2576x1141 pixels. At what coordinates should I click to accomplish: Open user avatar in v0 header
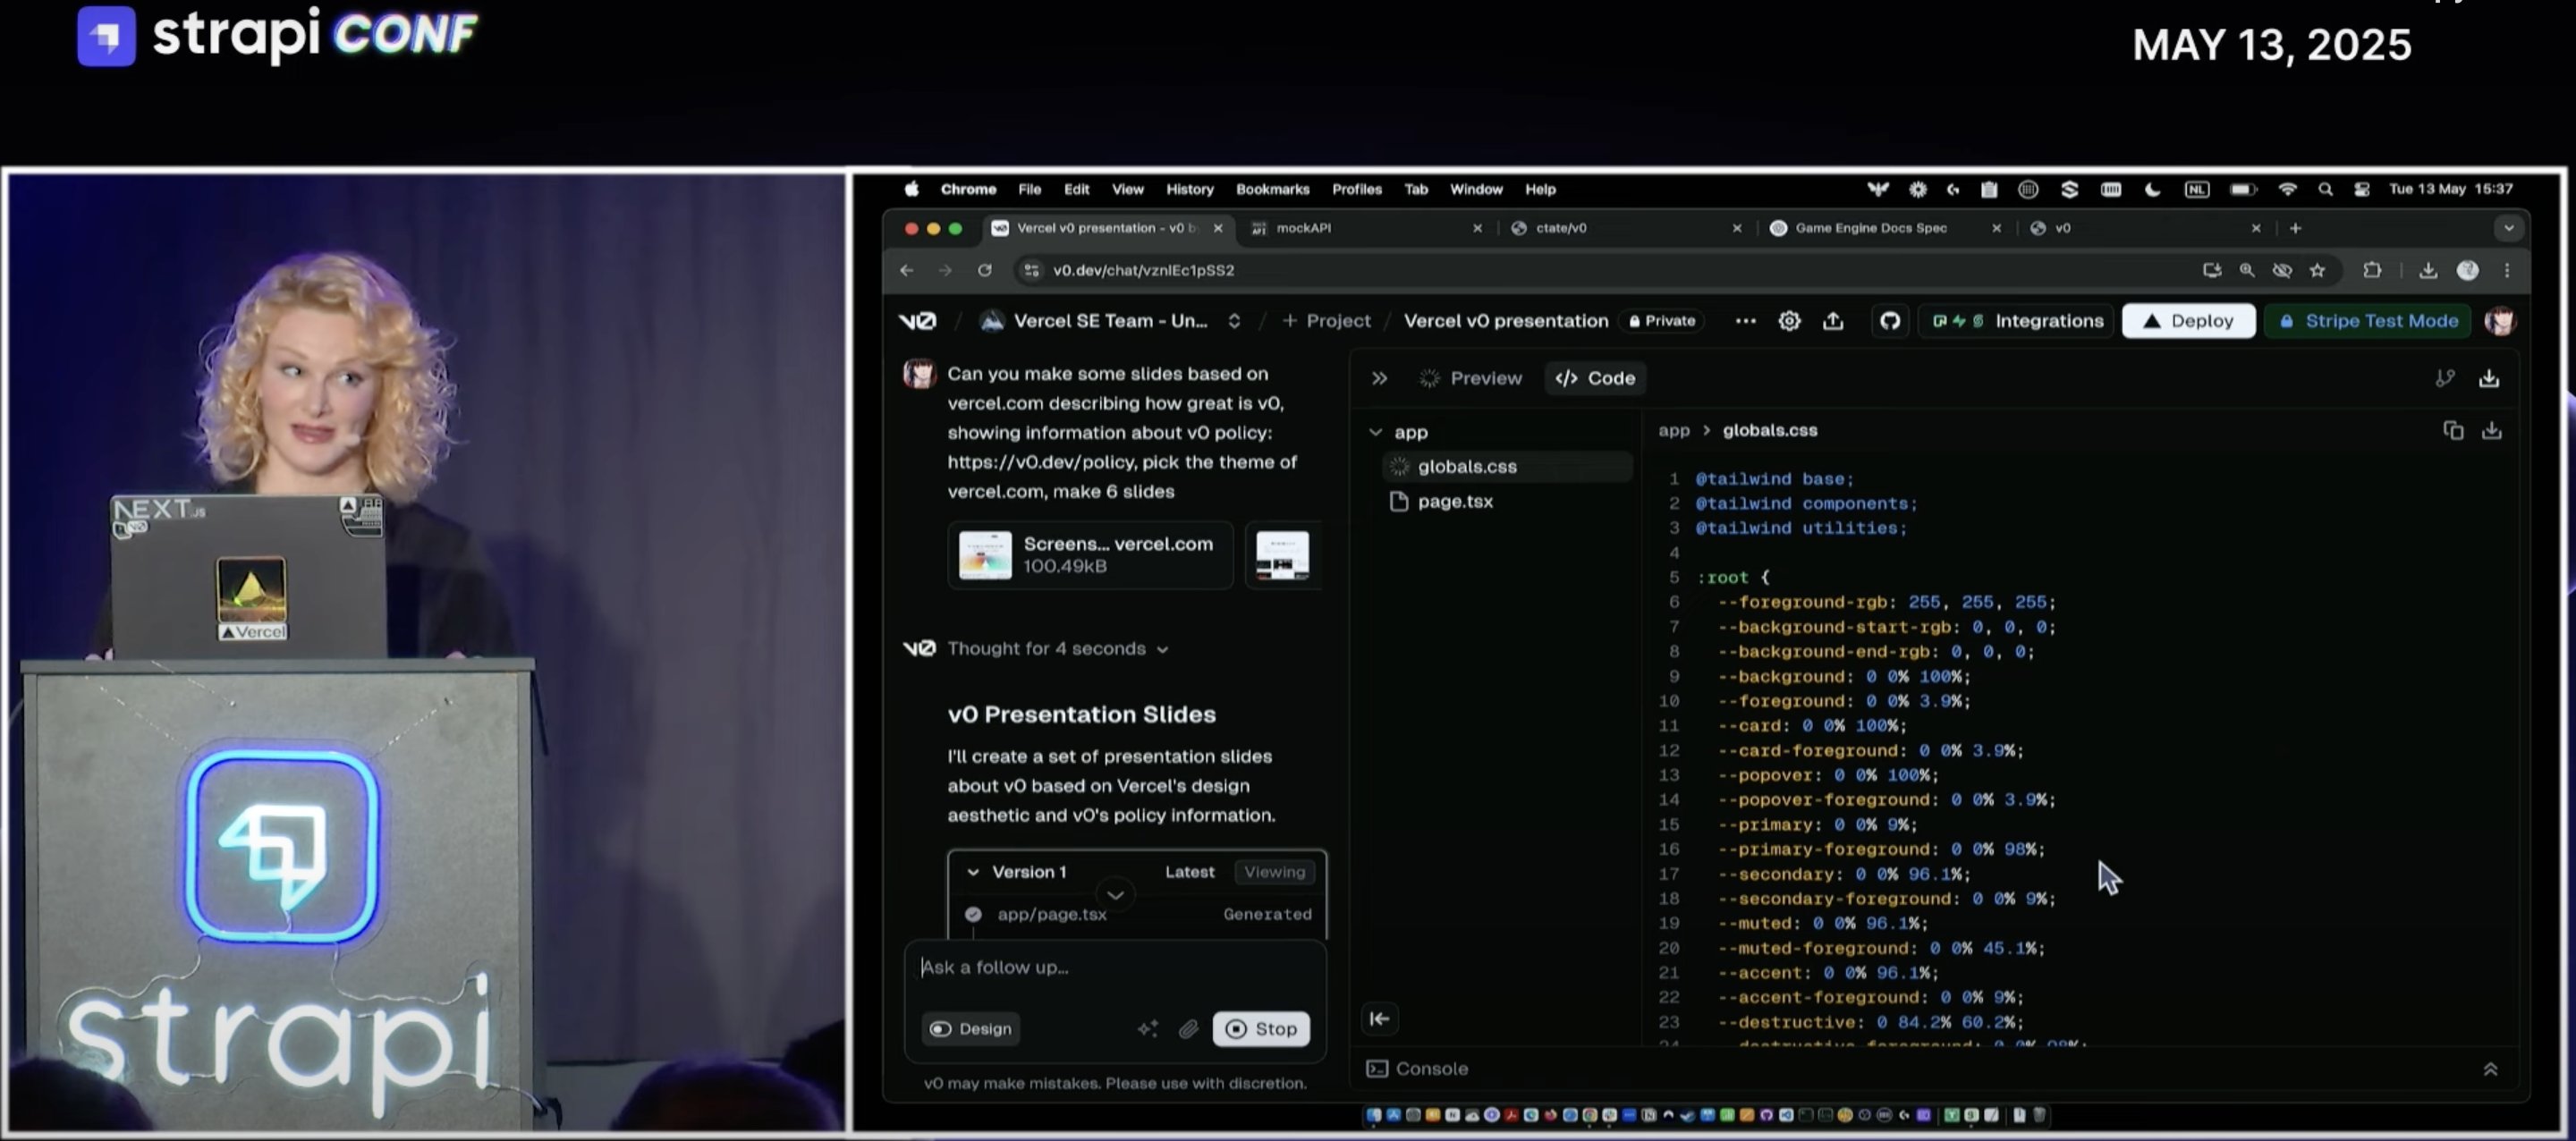point(2500,321)
